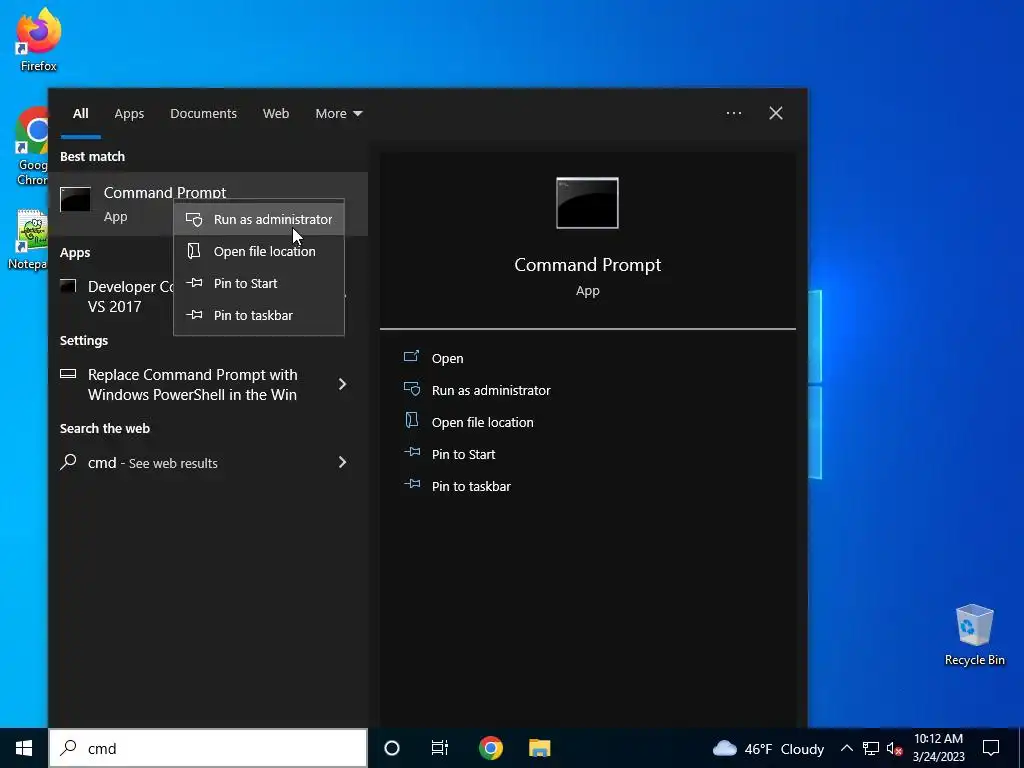The width and height of the screenshot is (1024, 768).
Task: Click the Developer Command Prompt small icon
Action: [x=68, y=285]
